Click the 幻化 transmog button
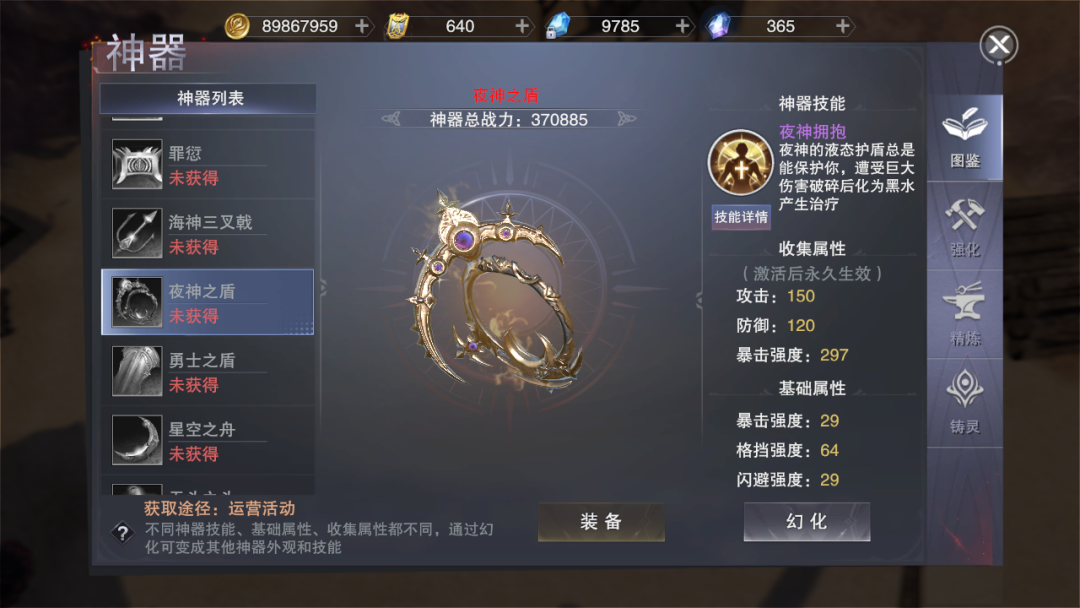Screen dimensions: 1080x608 tap(807, 522)
